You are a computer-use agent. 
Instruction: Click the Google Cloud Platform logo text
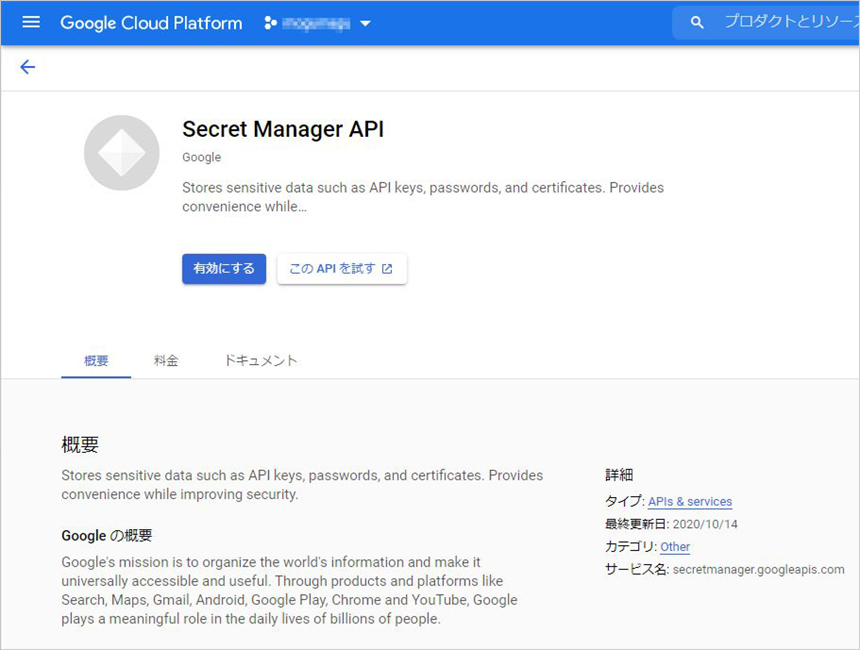pos(151,23)
